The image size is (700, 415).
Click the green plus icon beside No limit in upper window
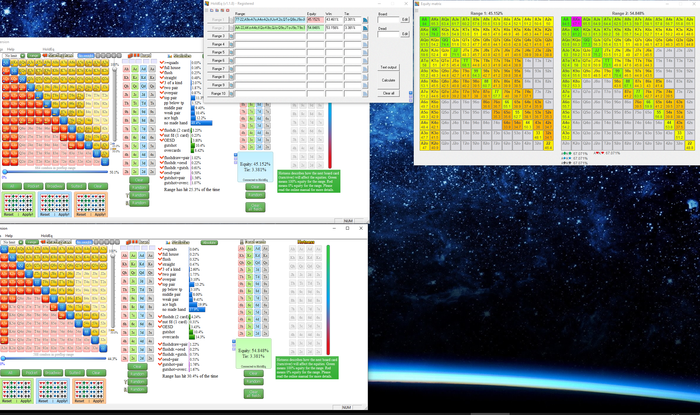click(x=22, y=56)
